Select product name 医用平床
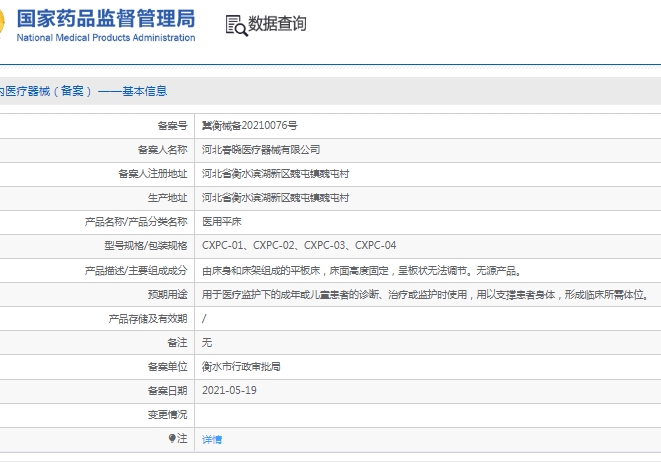Viewport: 661px width, 470px height. pos(222,222)
